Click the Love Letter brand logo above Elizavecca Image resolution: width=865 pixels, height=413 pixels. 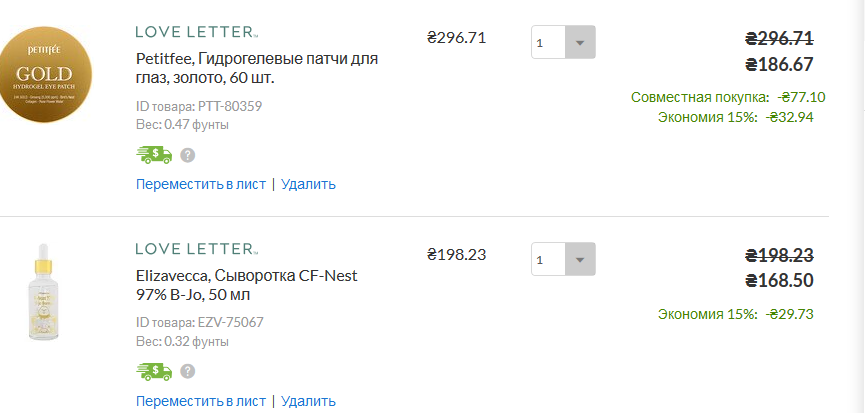pos(197,249)
